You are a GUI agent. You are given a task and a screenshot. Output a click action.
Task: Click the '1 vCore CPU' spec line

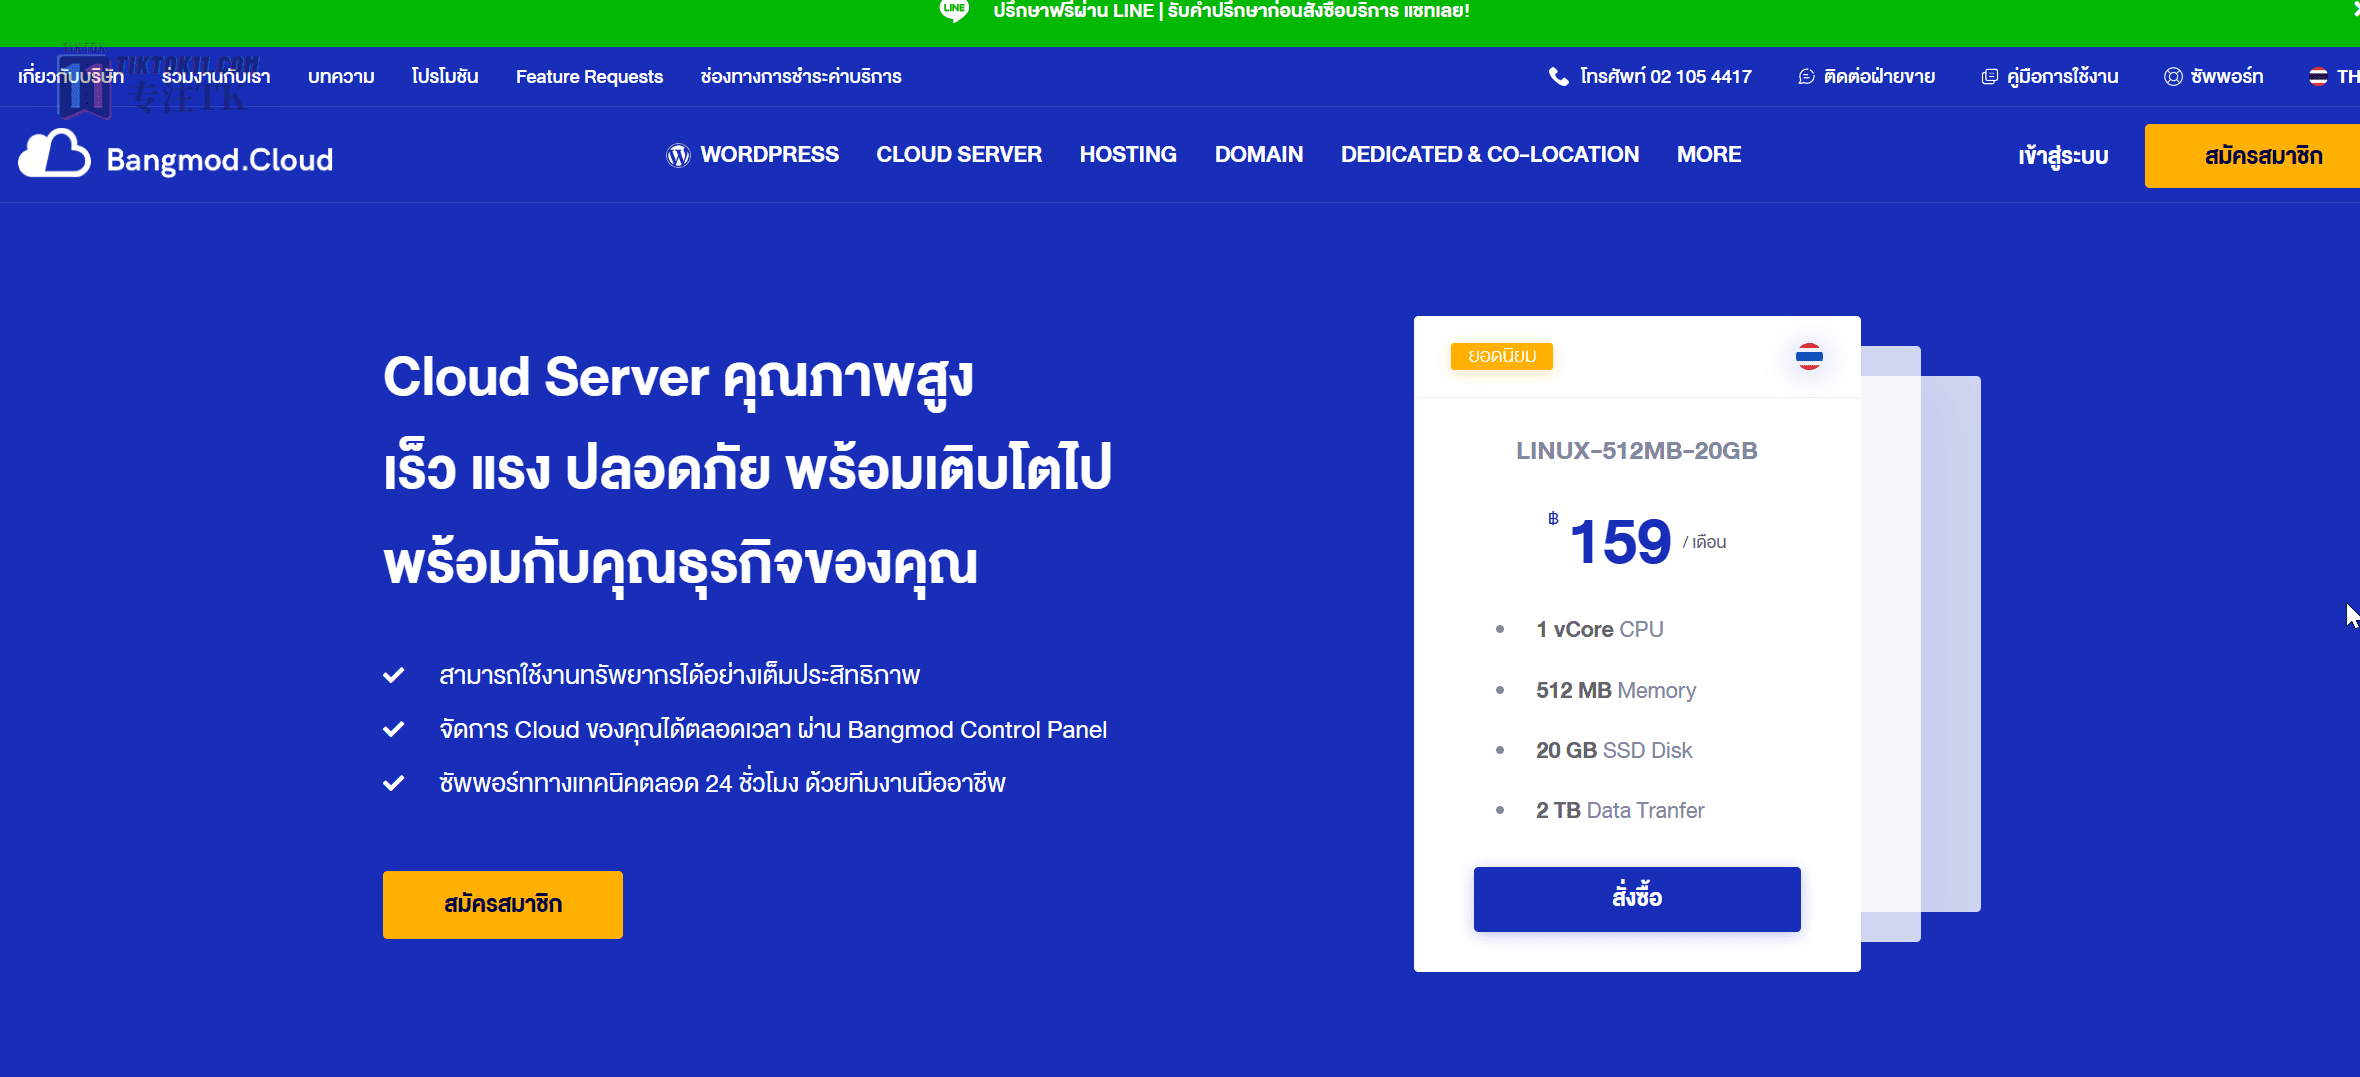coord(1600,630)
